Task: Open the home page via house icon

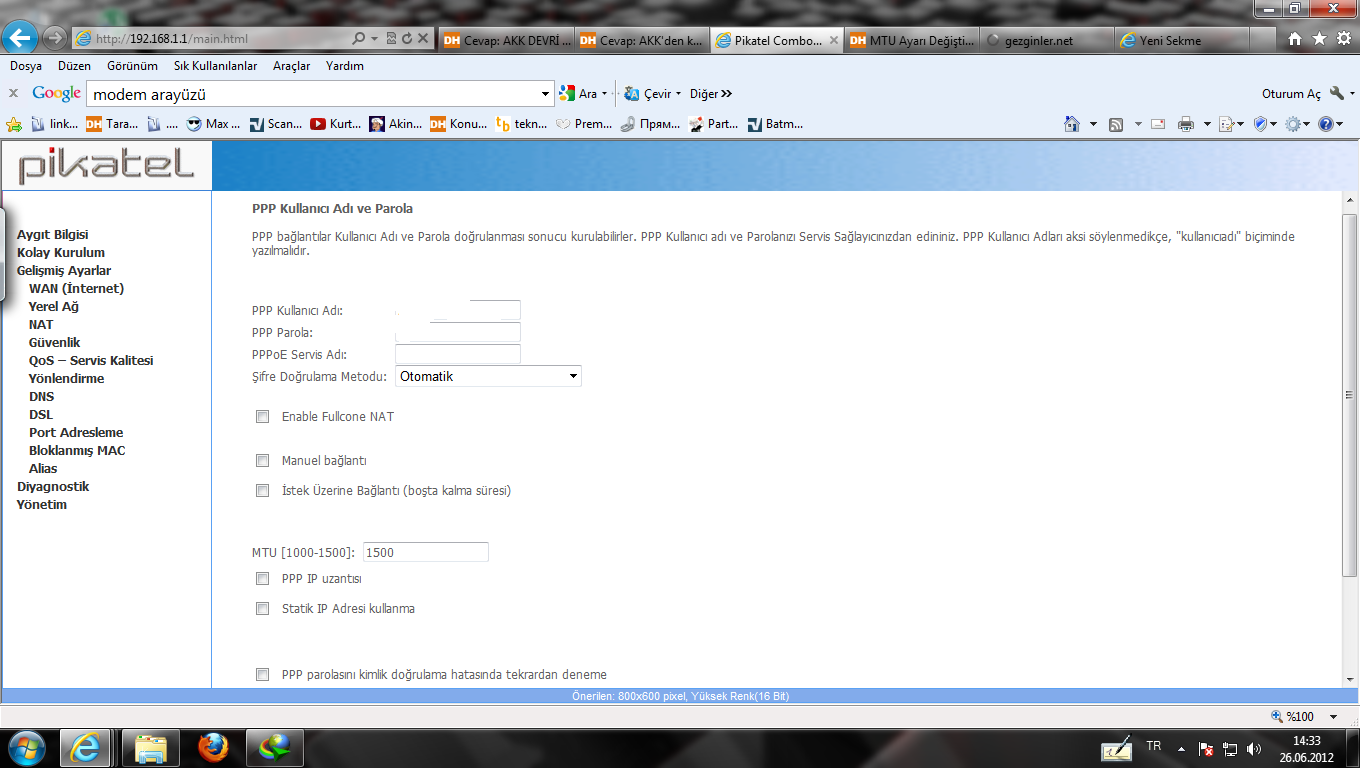Action: (1295, 39)
